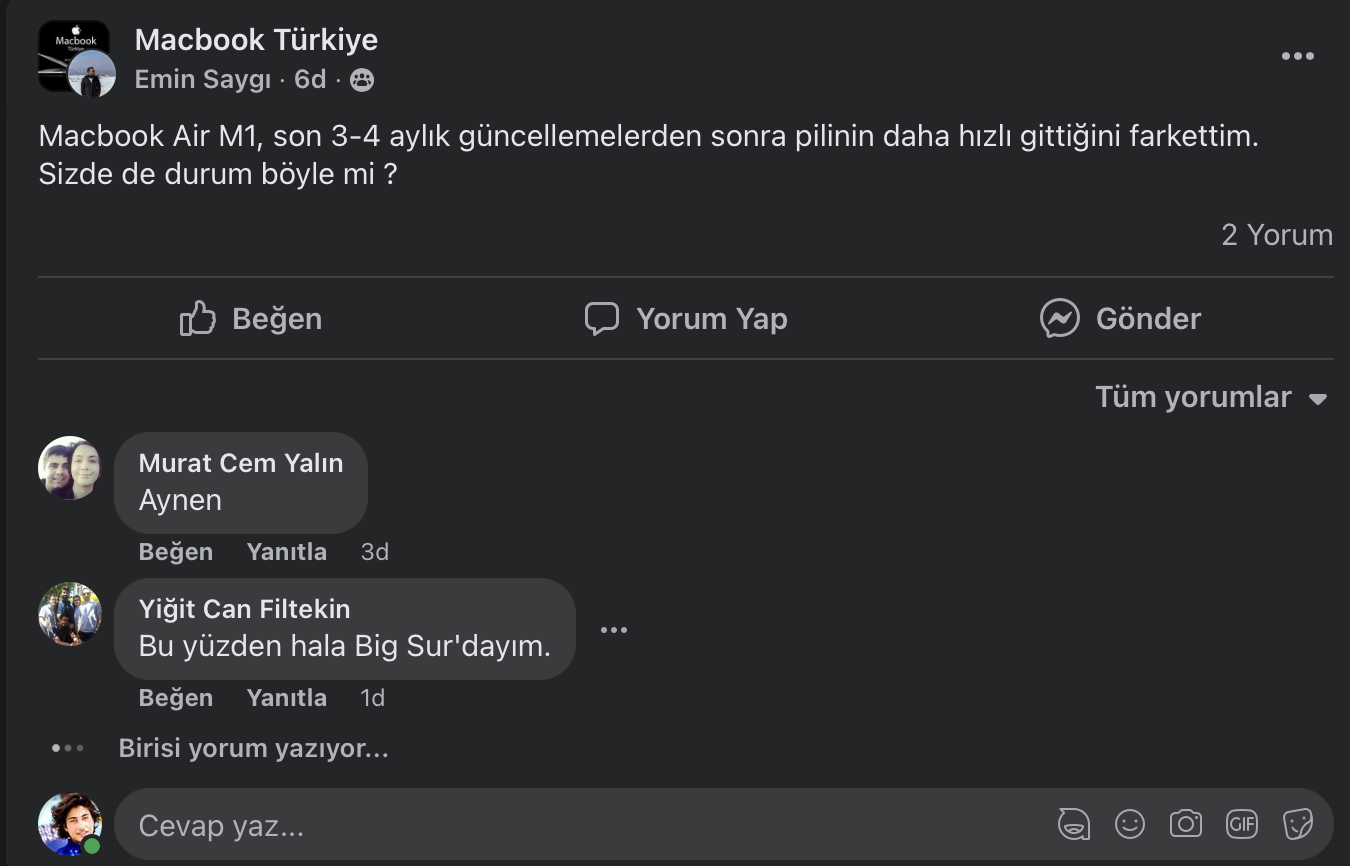This screenshot has height=866, width=1350.
Task: Open post options three-dot menu
Action: 1297,56
